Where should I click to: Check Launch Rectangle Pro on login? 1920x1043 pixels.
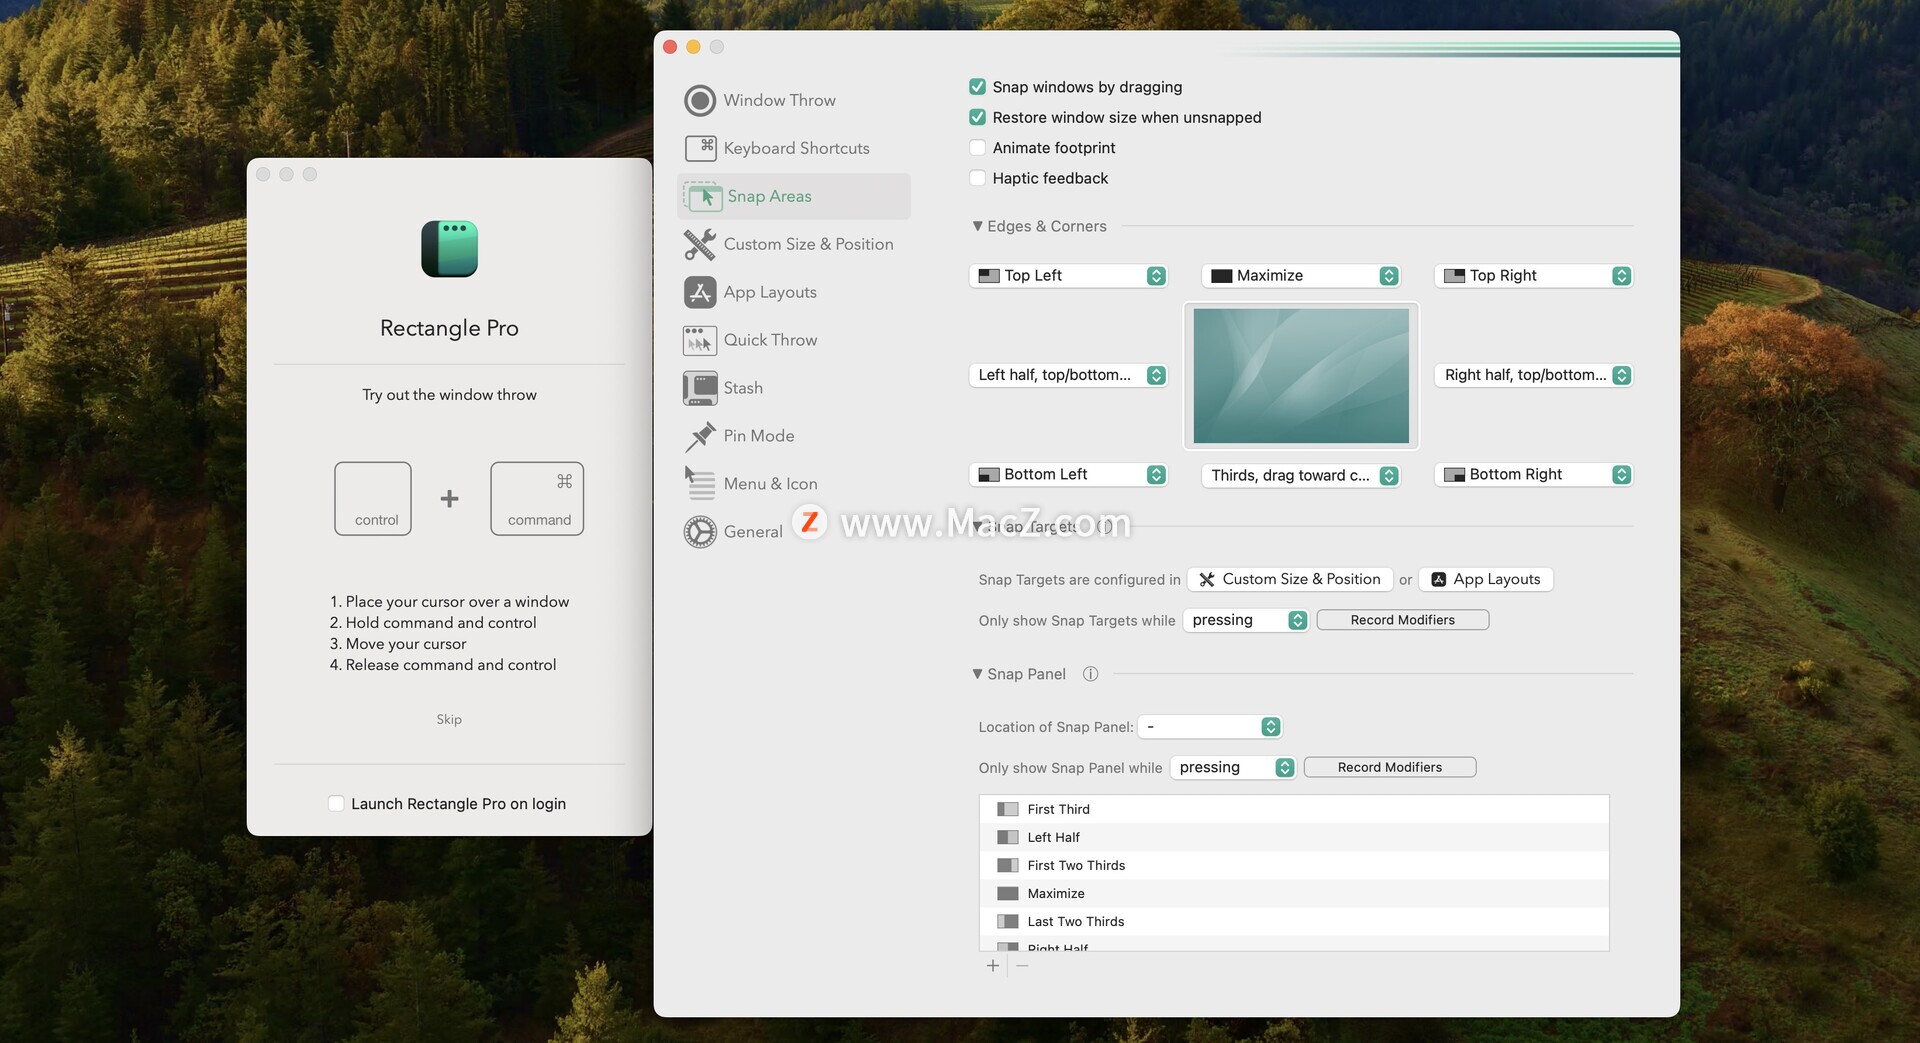point(336,803)
